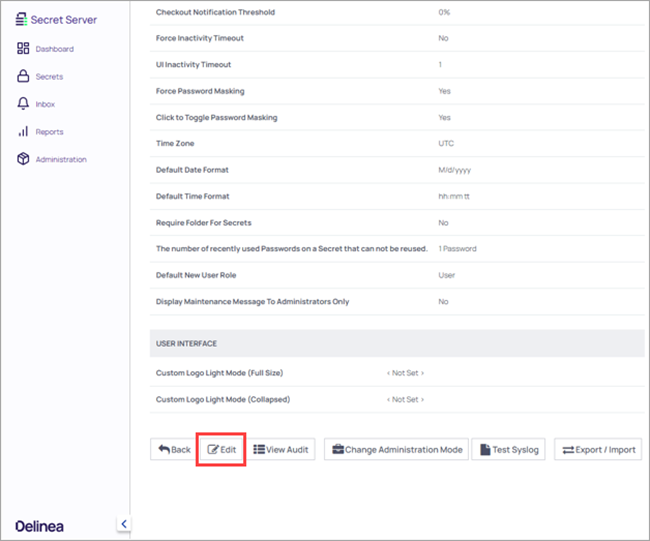Select the Administration cube icon
The height and width of the screenshot is (541, 650).
[x=23, y=160]
